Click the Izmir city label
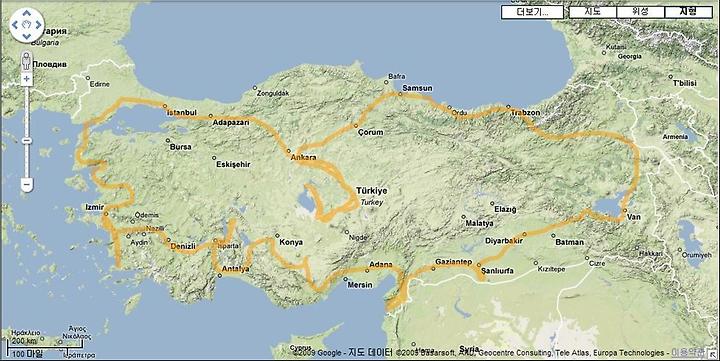The image size is (720, 361). 95,207
